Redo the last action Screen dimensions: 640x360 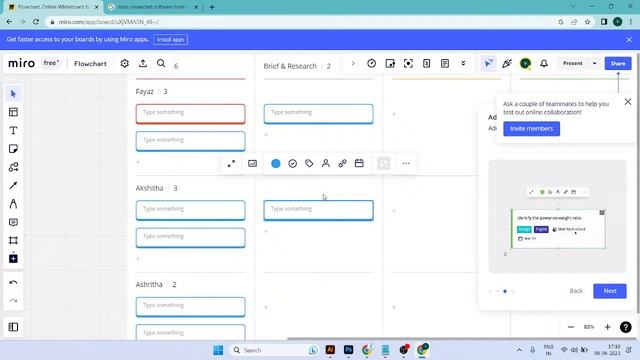[13, 301]
